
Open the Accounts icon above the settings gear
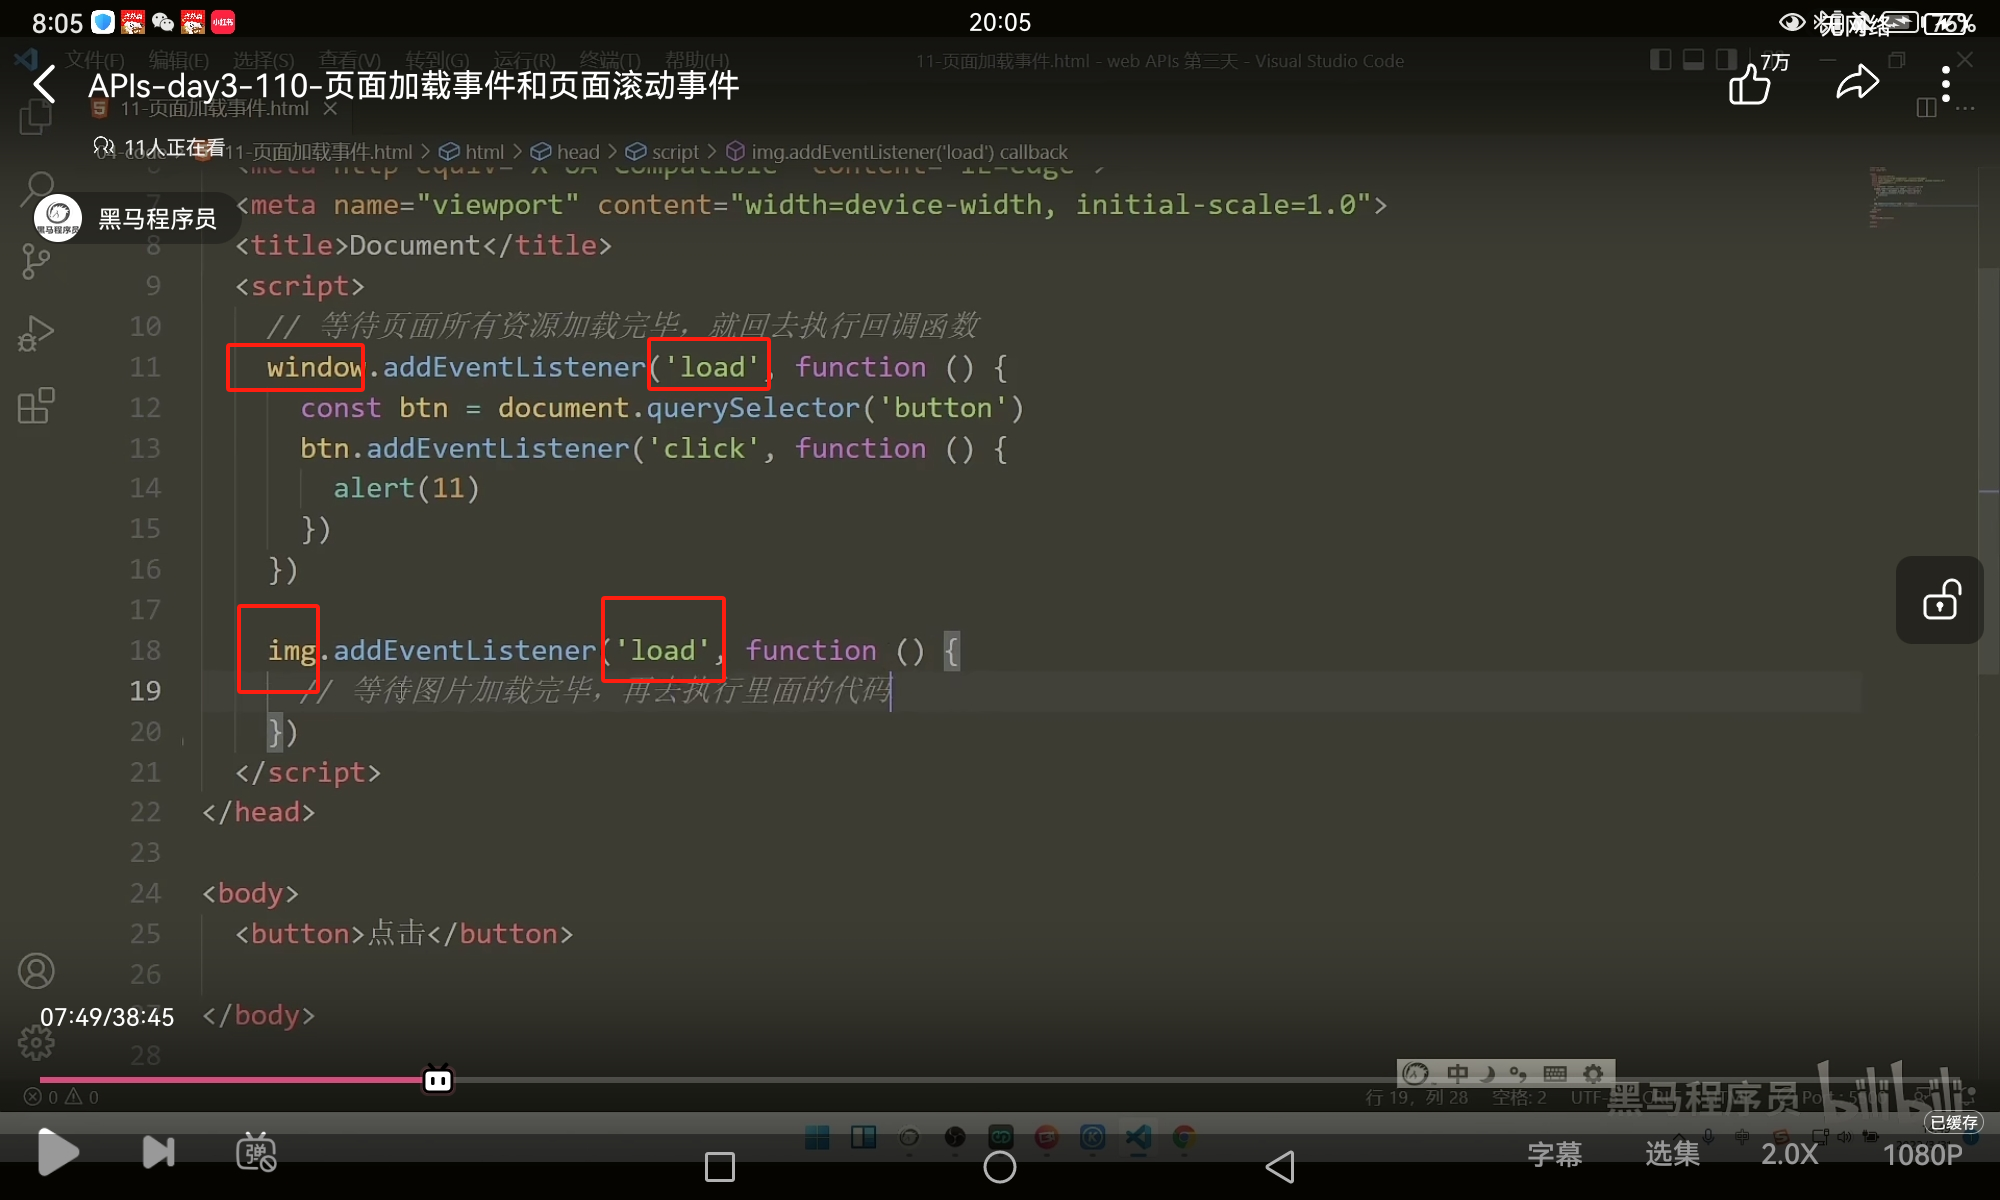click(37, 970)
